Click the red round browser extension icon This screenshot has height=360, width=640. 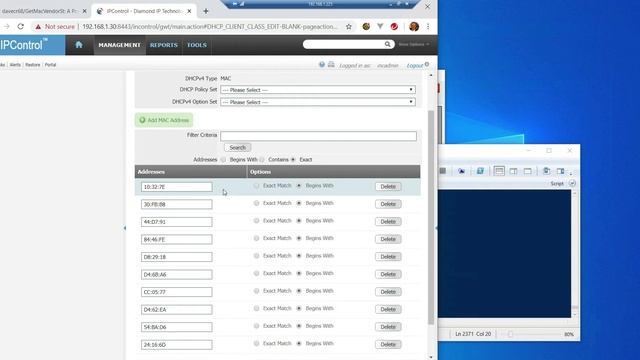394,27
